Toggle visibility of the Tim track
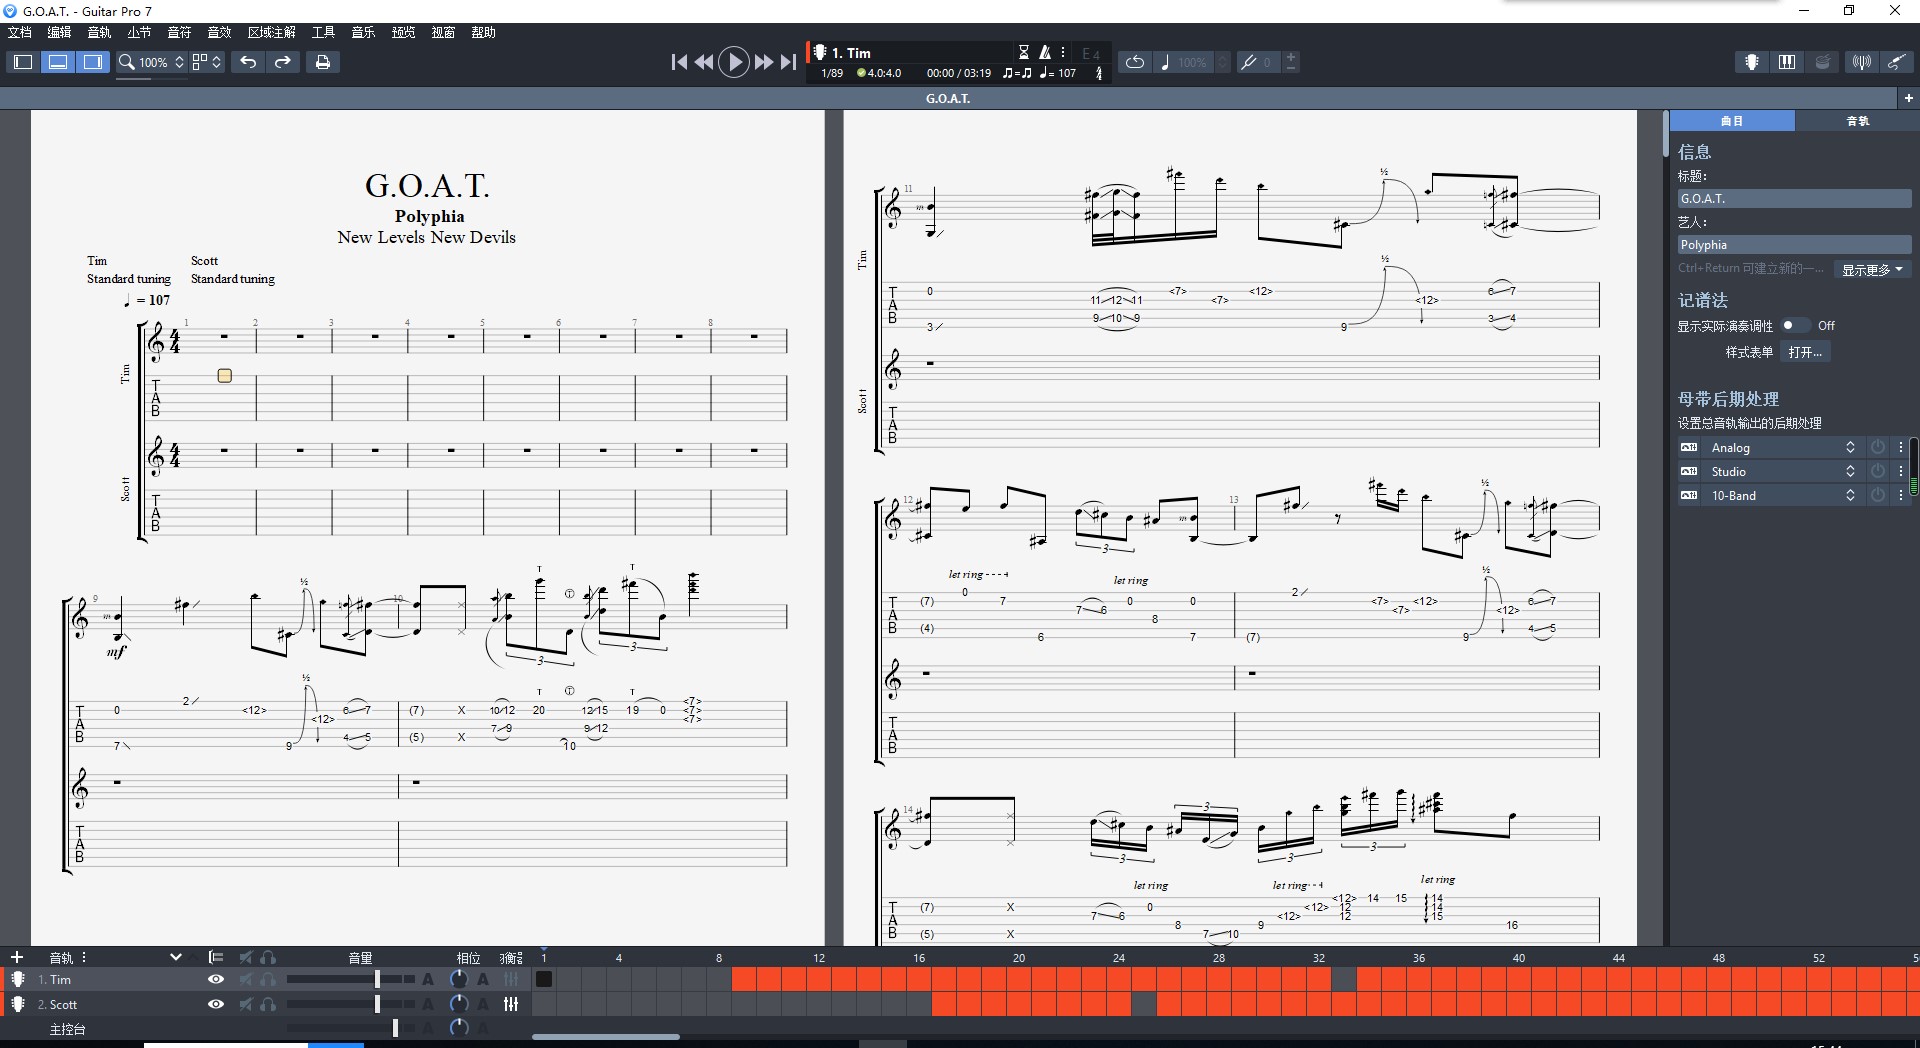The image size is (1920, 1048). point(215,980)
